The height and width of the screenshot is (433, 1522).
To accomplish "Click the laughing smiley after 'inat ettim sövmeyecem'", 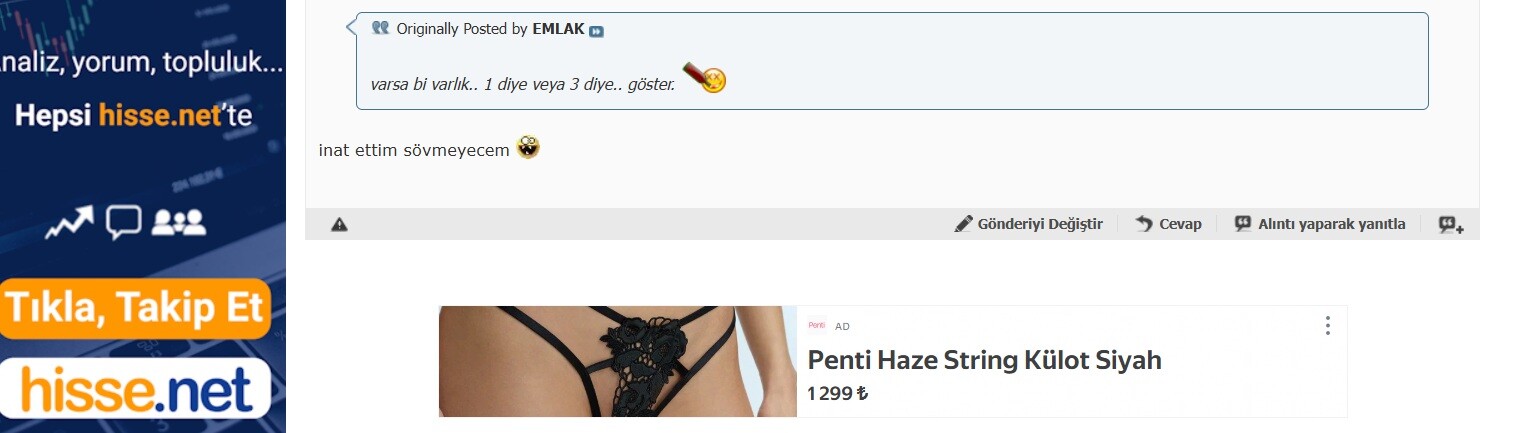I will click(528, 148).
